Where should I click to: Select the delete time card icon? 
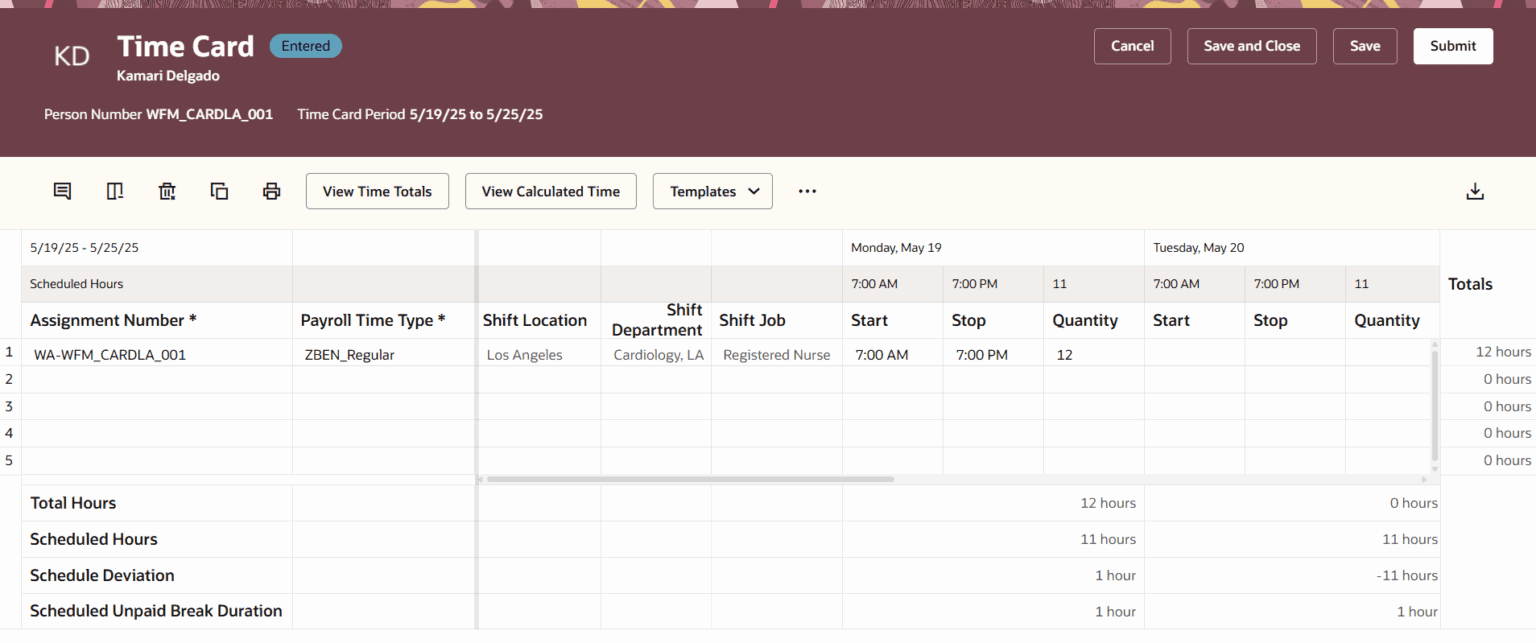(x=167, y=190)
